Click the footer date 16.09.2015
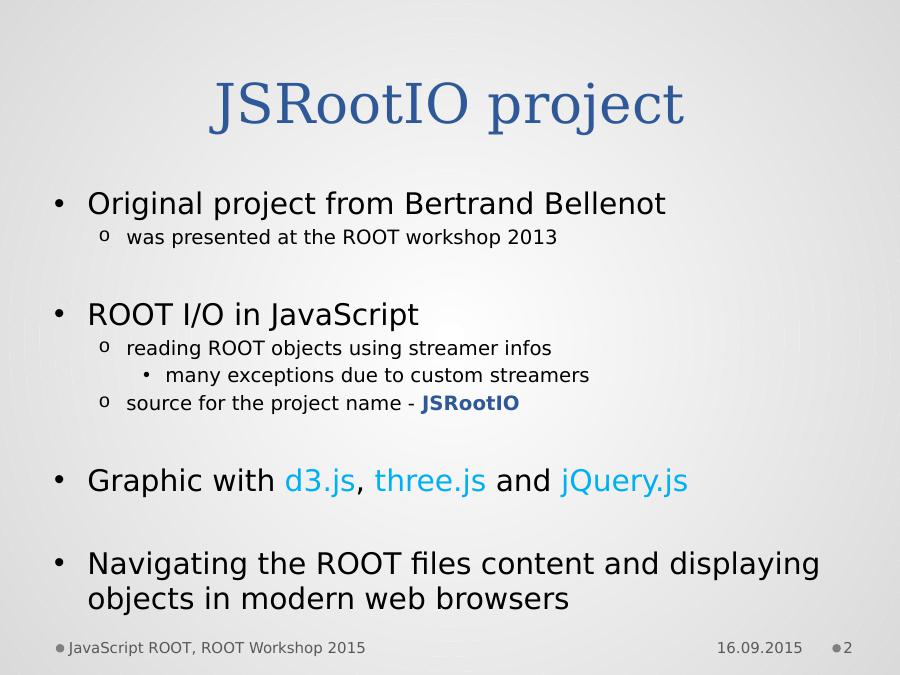Viewport: 900px width, 675px height. click(759, 648)
